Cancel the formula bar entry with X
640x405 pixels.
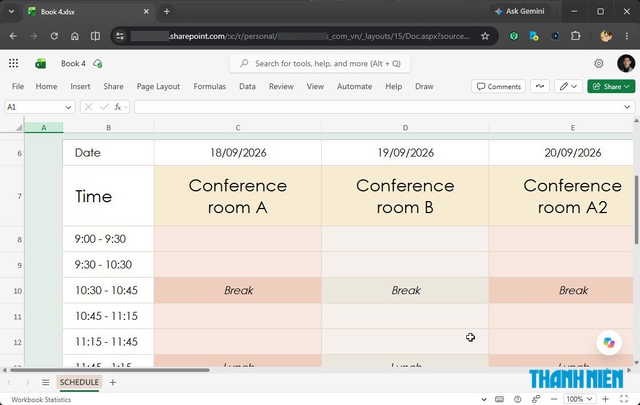click(88, 107)
